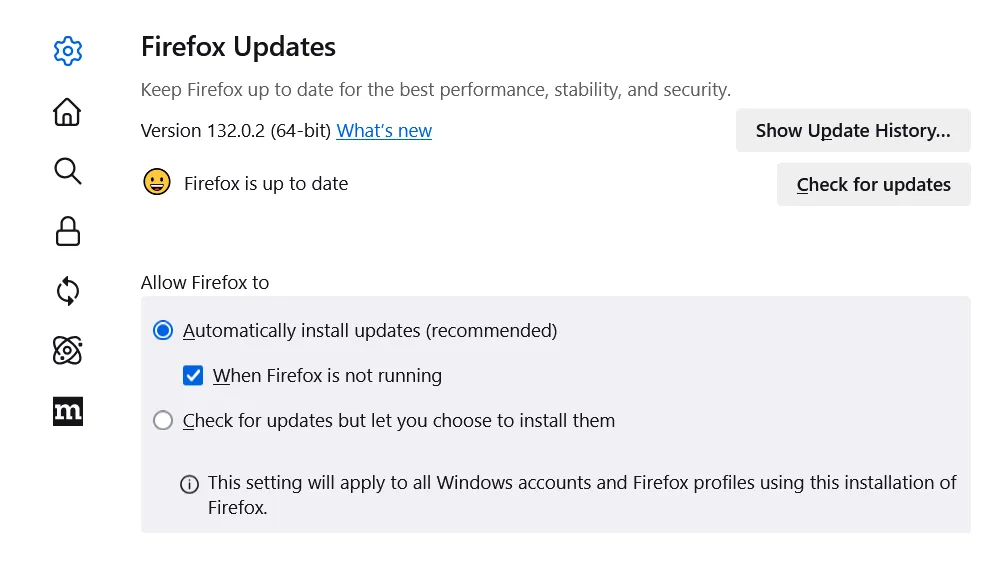Open the Sync settings panel icon
The height and width of the screenshot is (561, 994).
[67, 291]
